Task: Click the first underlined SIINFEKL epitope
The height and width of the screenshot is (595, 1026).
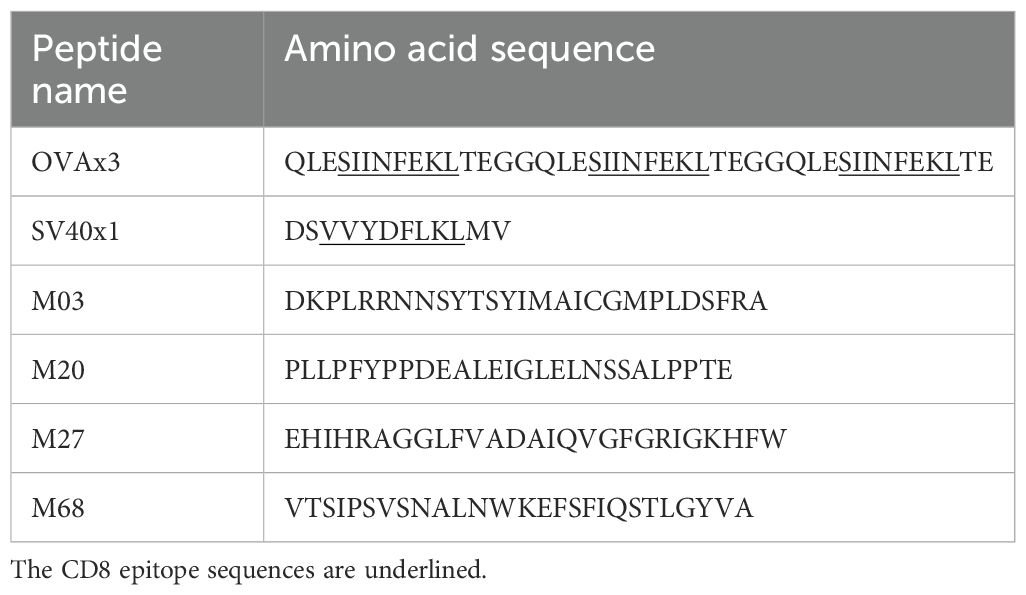Action: click(x=398, y=162)
